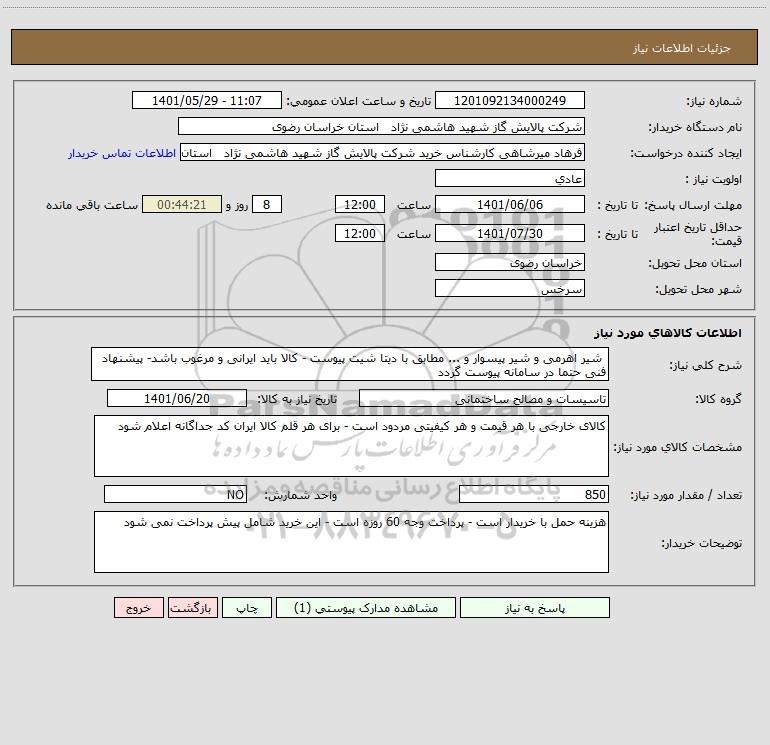Click the buyer notes text area
This screenshot has height=745, width=770.
click(x=351, y=542)
